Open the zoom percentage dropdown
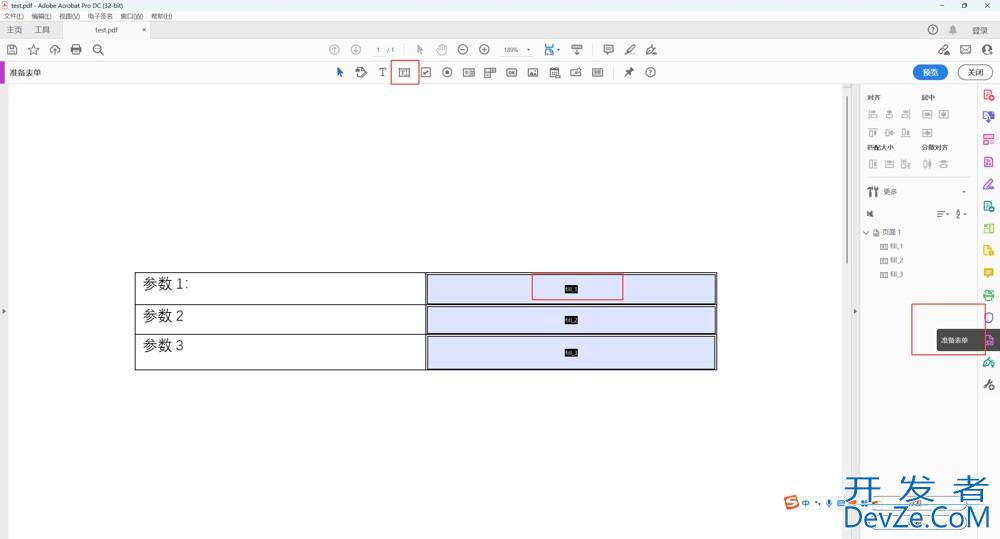This screenshot has height=539, width=1000. (x=528, y=50)
